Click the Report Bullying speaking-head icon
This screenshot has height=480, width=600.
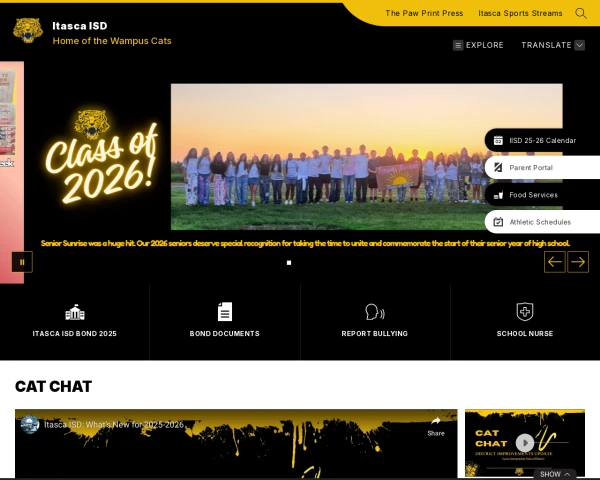pos(375,312)
